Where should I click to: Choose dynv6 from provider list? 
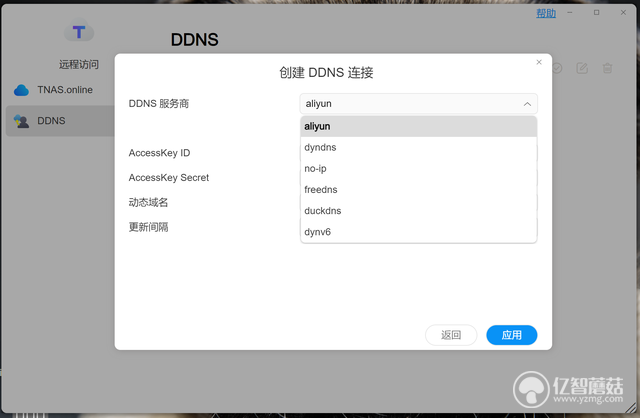(x=418, y=232)
